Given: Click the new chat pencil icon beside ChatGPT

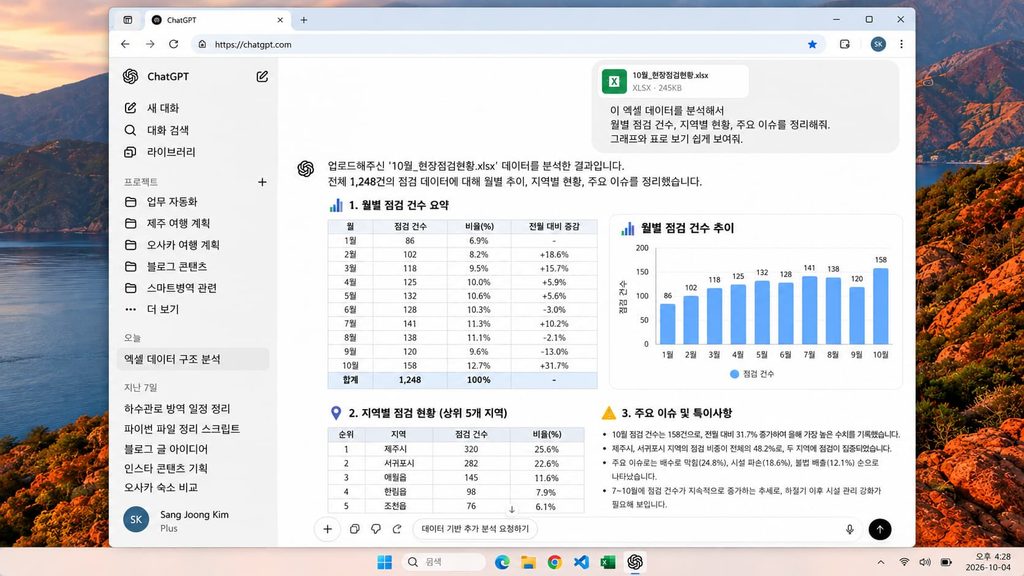Looking at the screenshot, I should [262, 76].
